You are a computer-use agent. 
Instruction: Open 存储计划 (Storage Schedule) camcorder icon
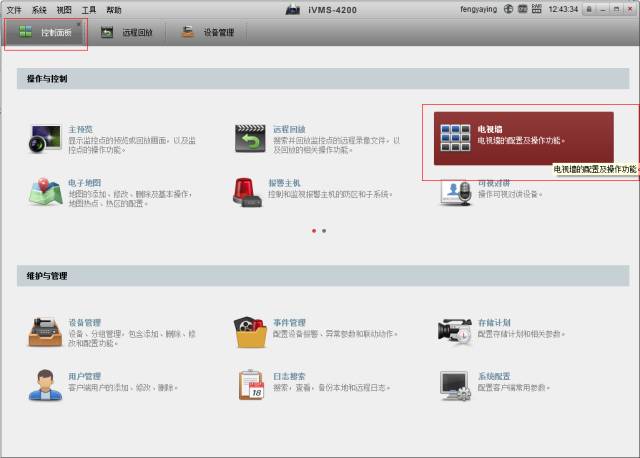coord(455,331)
